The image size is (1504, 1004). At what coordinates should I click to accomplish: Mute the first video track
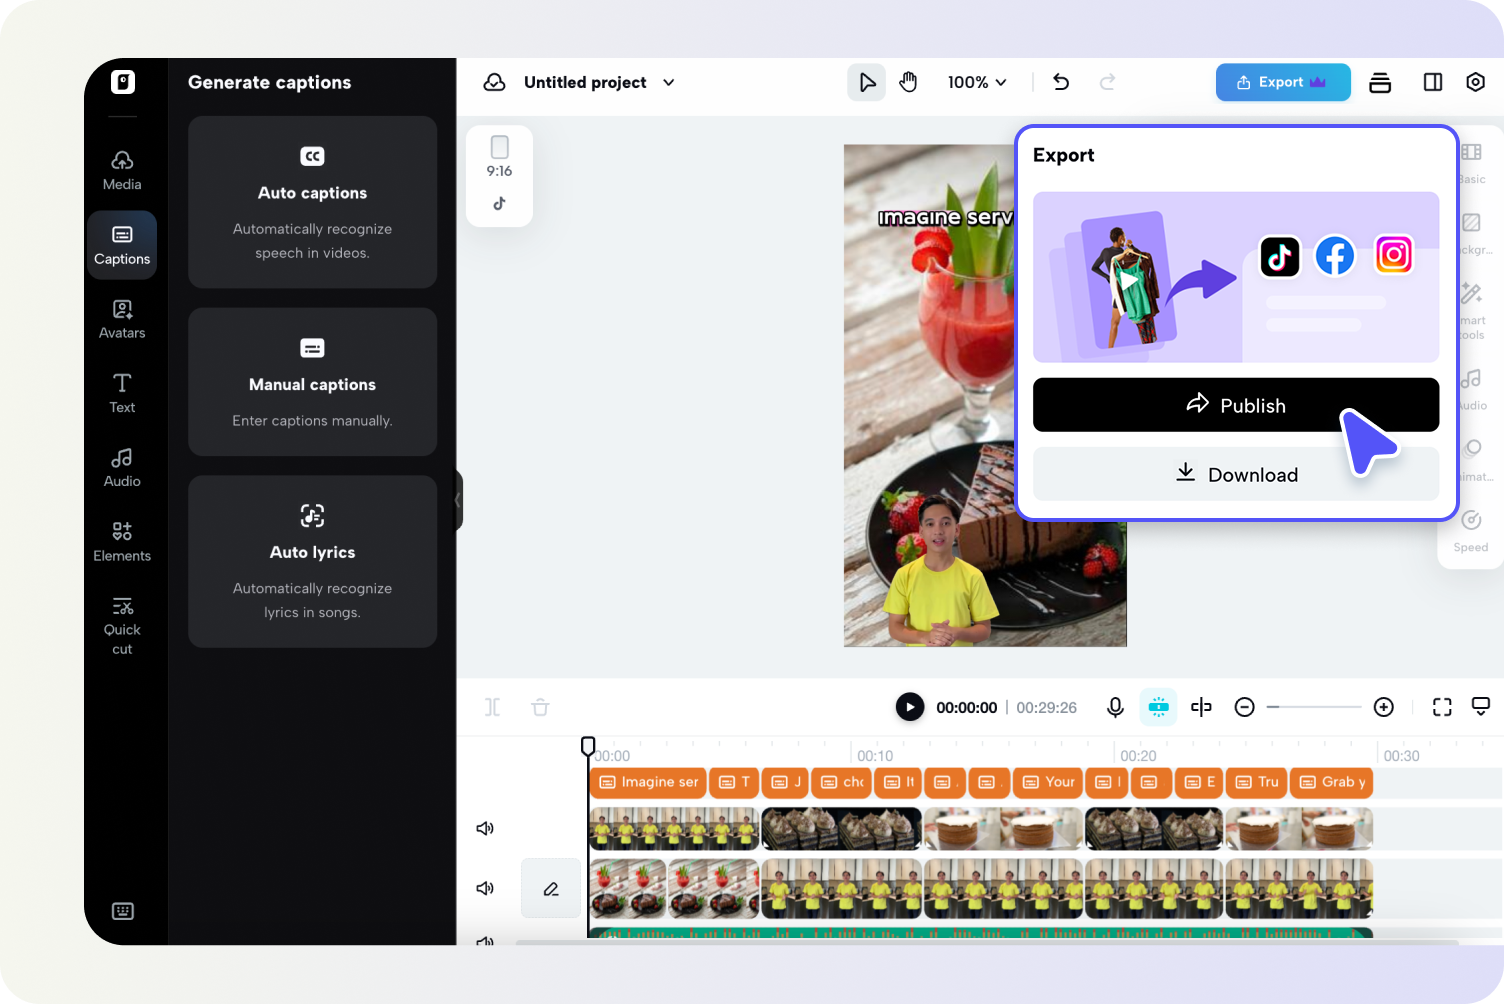485,828
